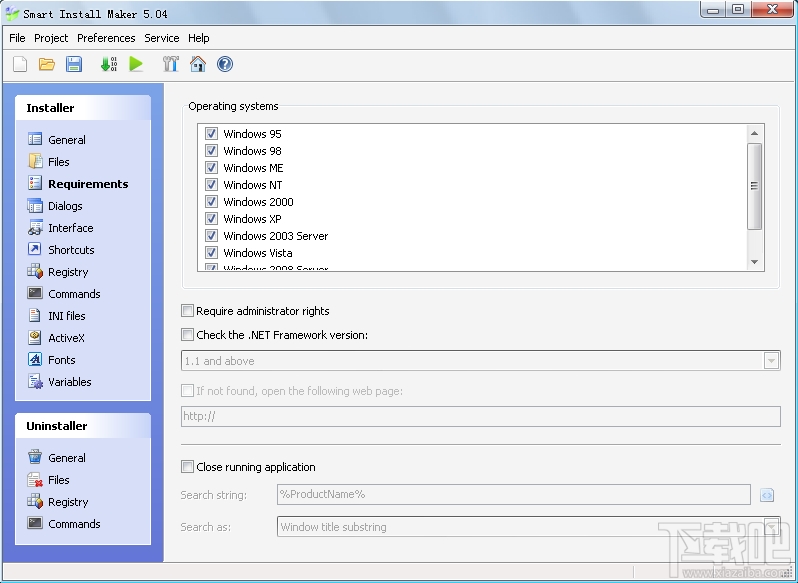Click the Uninstaller General trash icon
798x583 pixels.
tap(35, 457)
